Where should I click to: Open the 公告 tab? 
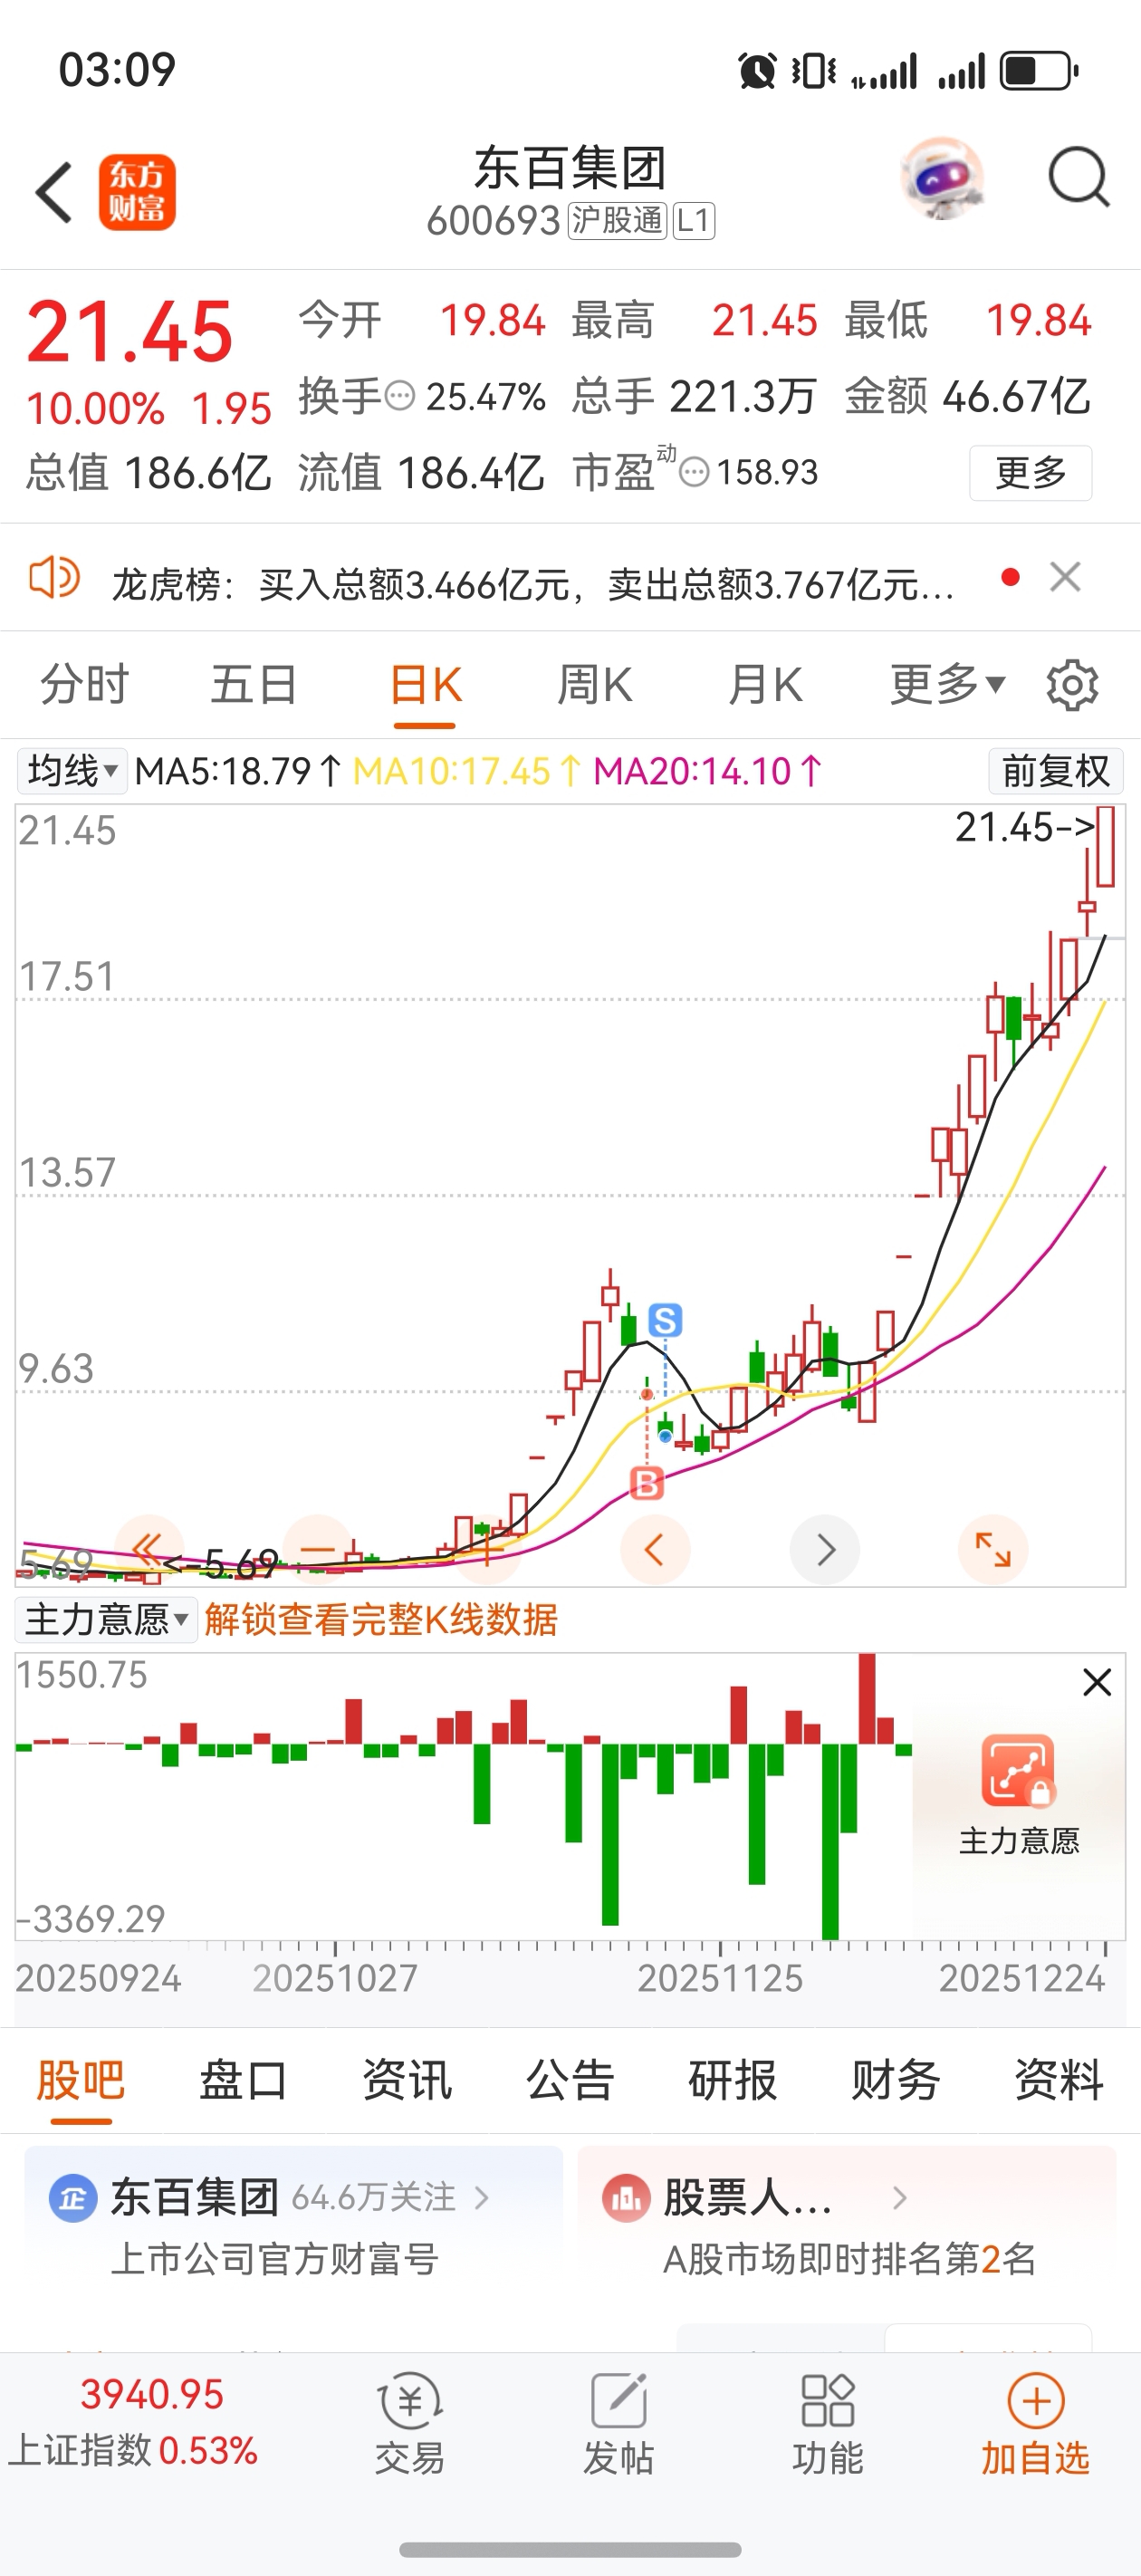click(x=570, y=2080)
